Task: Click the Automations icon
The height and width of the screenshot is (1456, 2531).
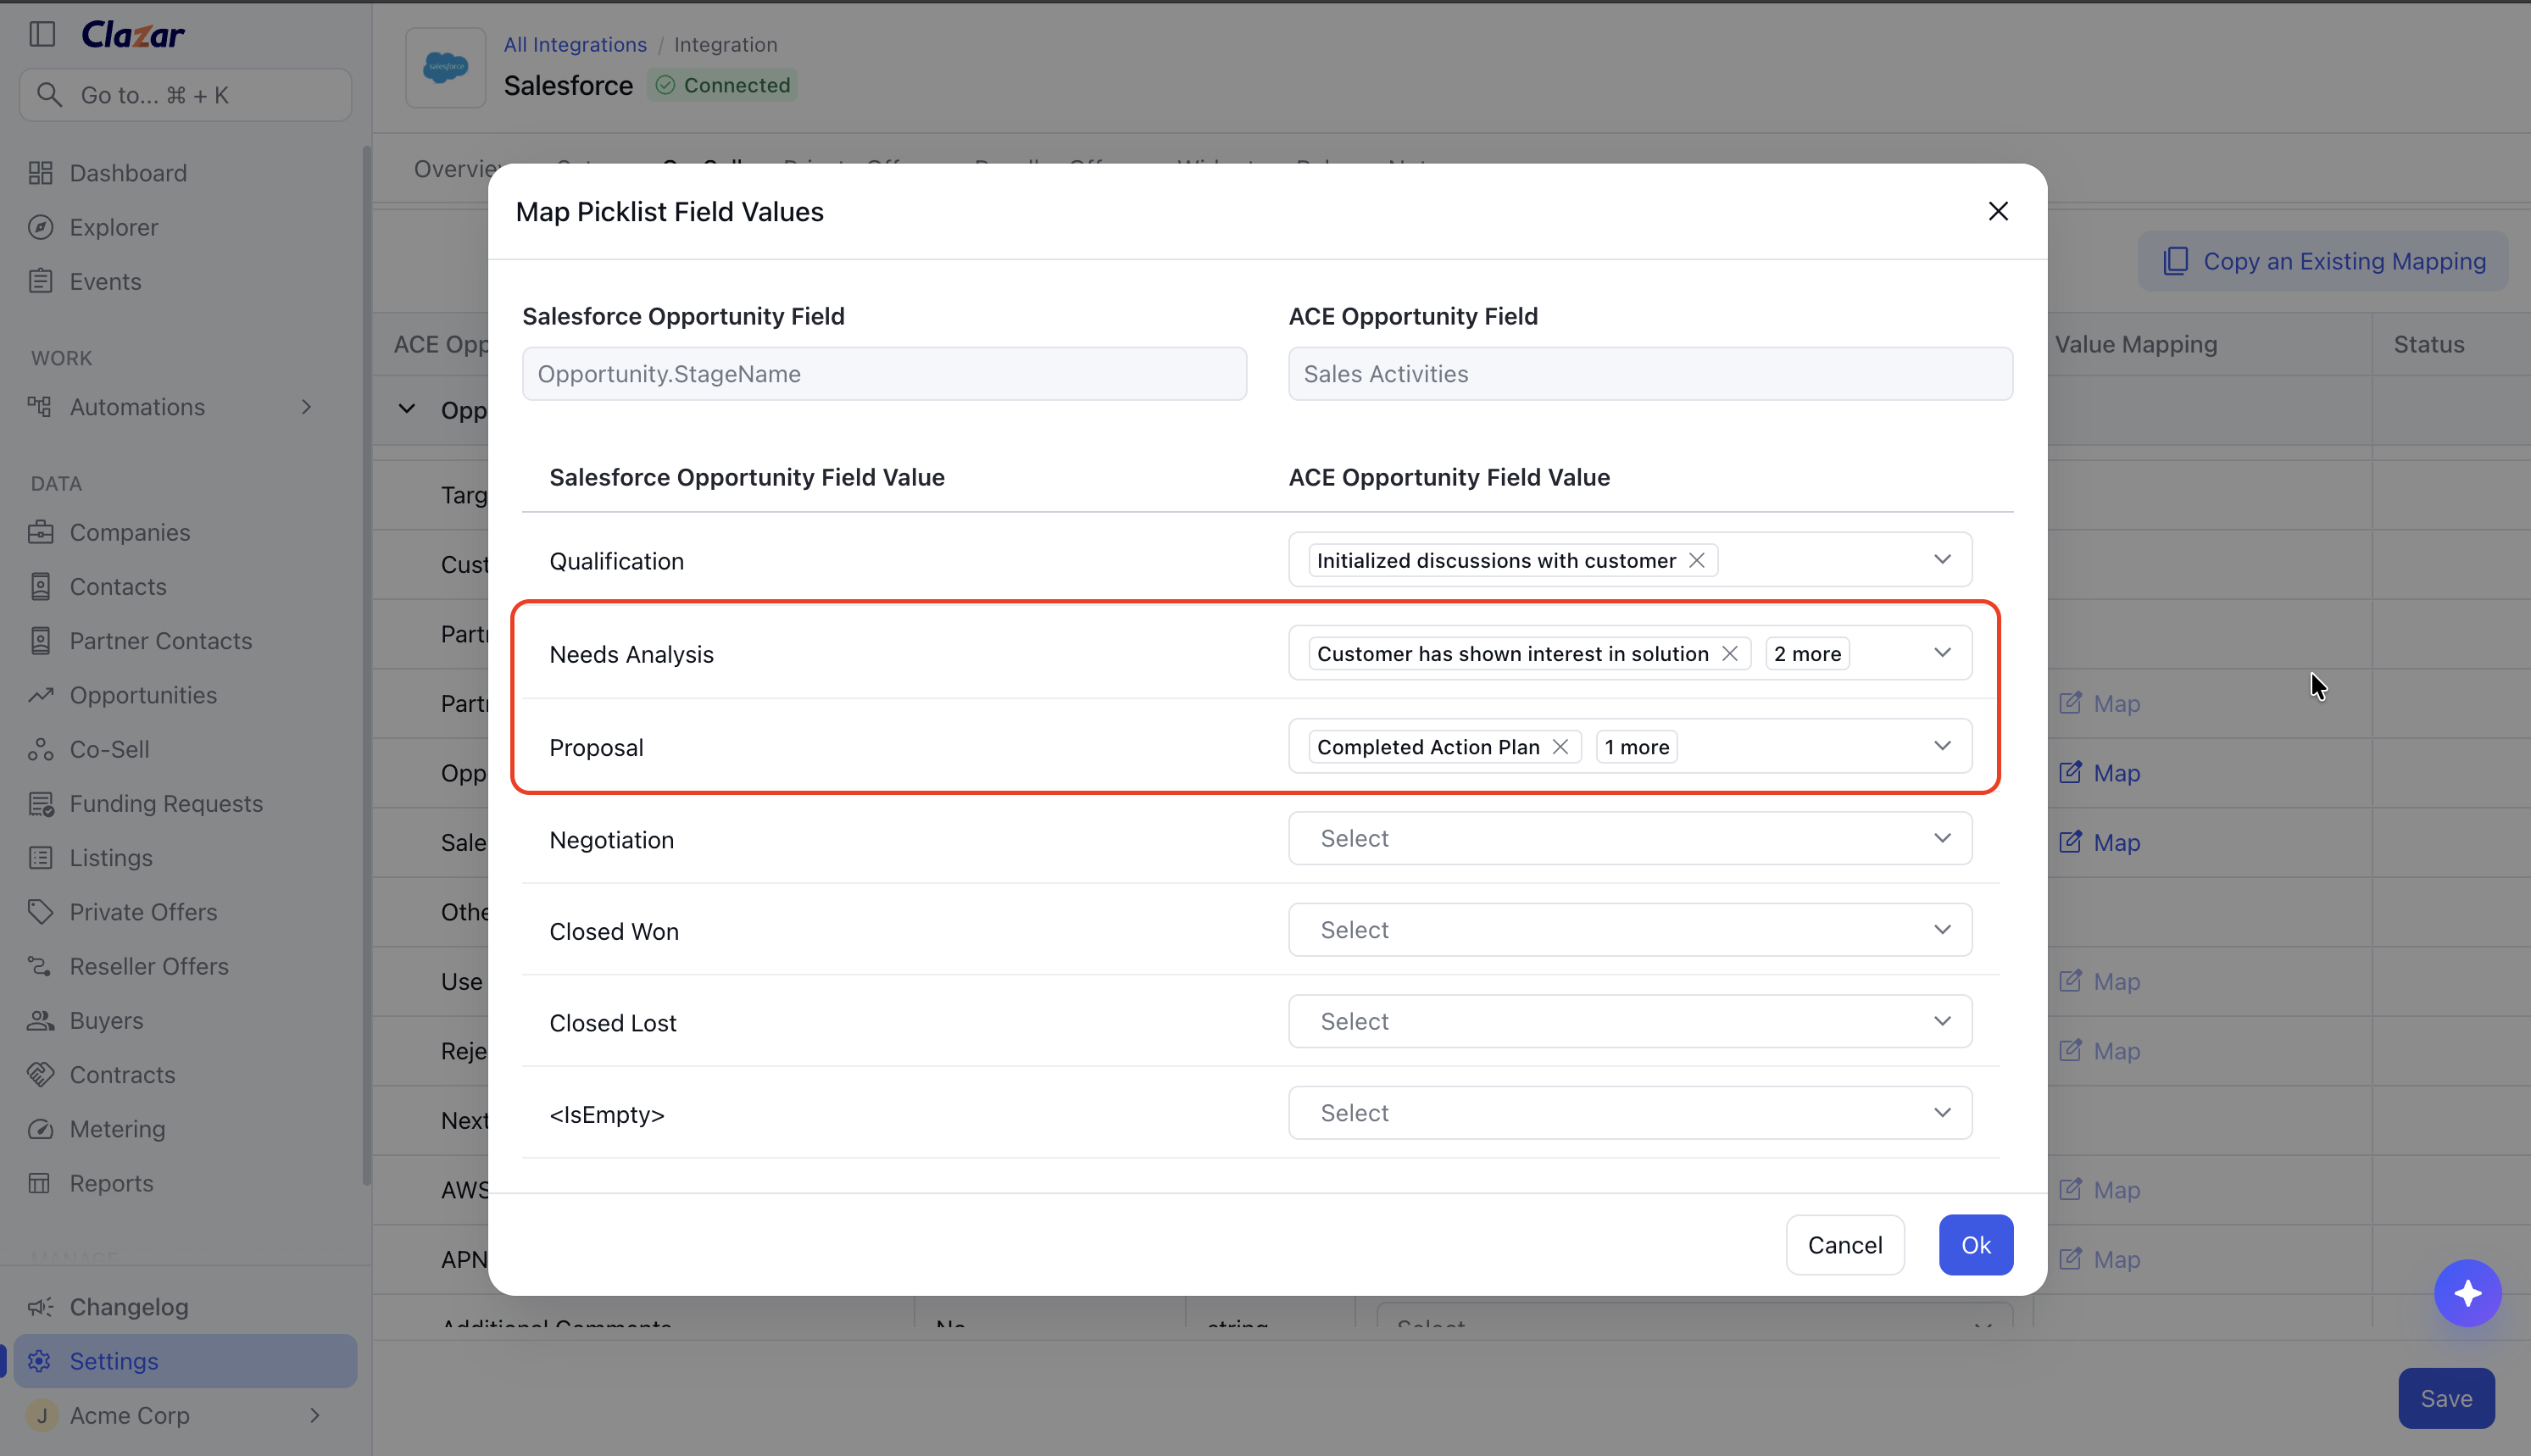Action: pyautogui.click(x=41, y=407)
